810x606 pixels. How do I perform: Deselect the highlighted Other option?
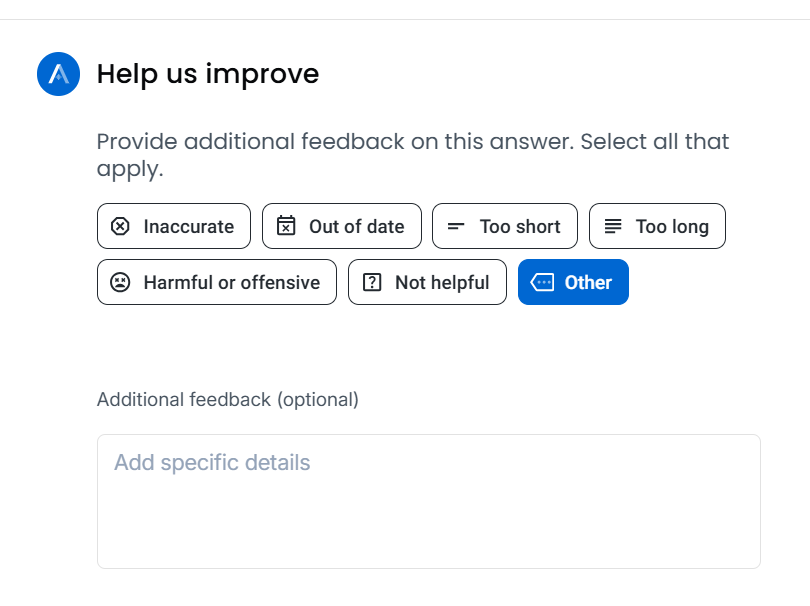click(x=573, y=282)
